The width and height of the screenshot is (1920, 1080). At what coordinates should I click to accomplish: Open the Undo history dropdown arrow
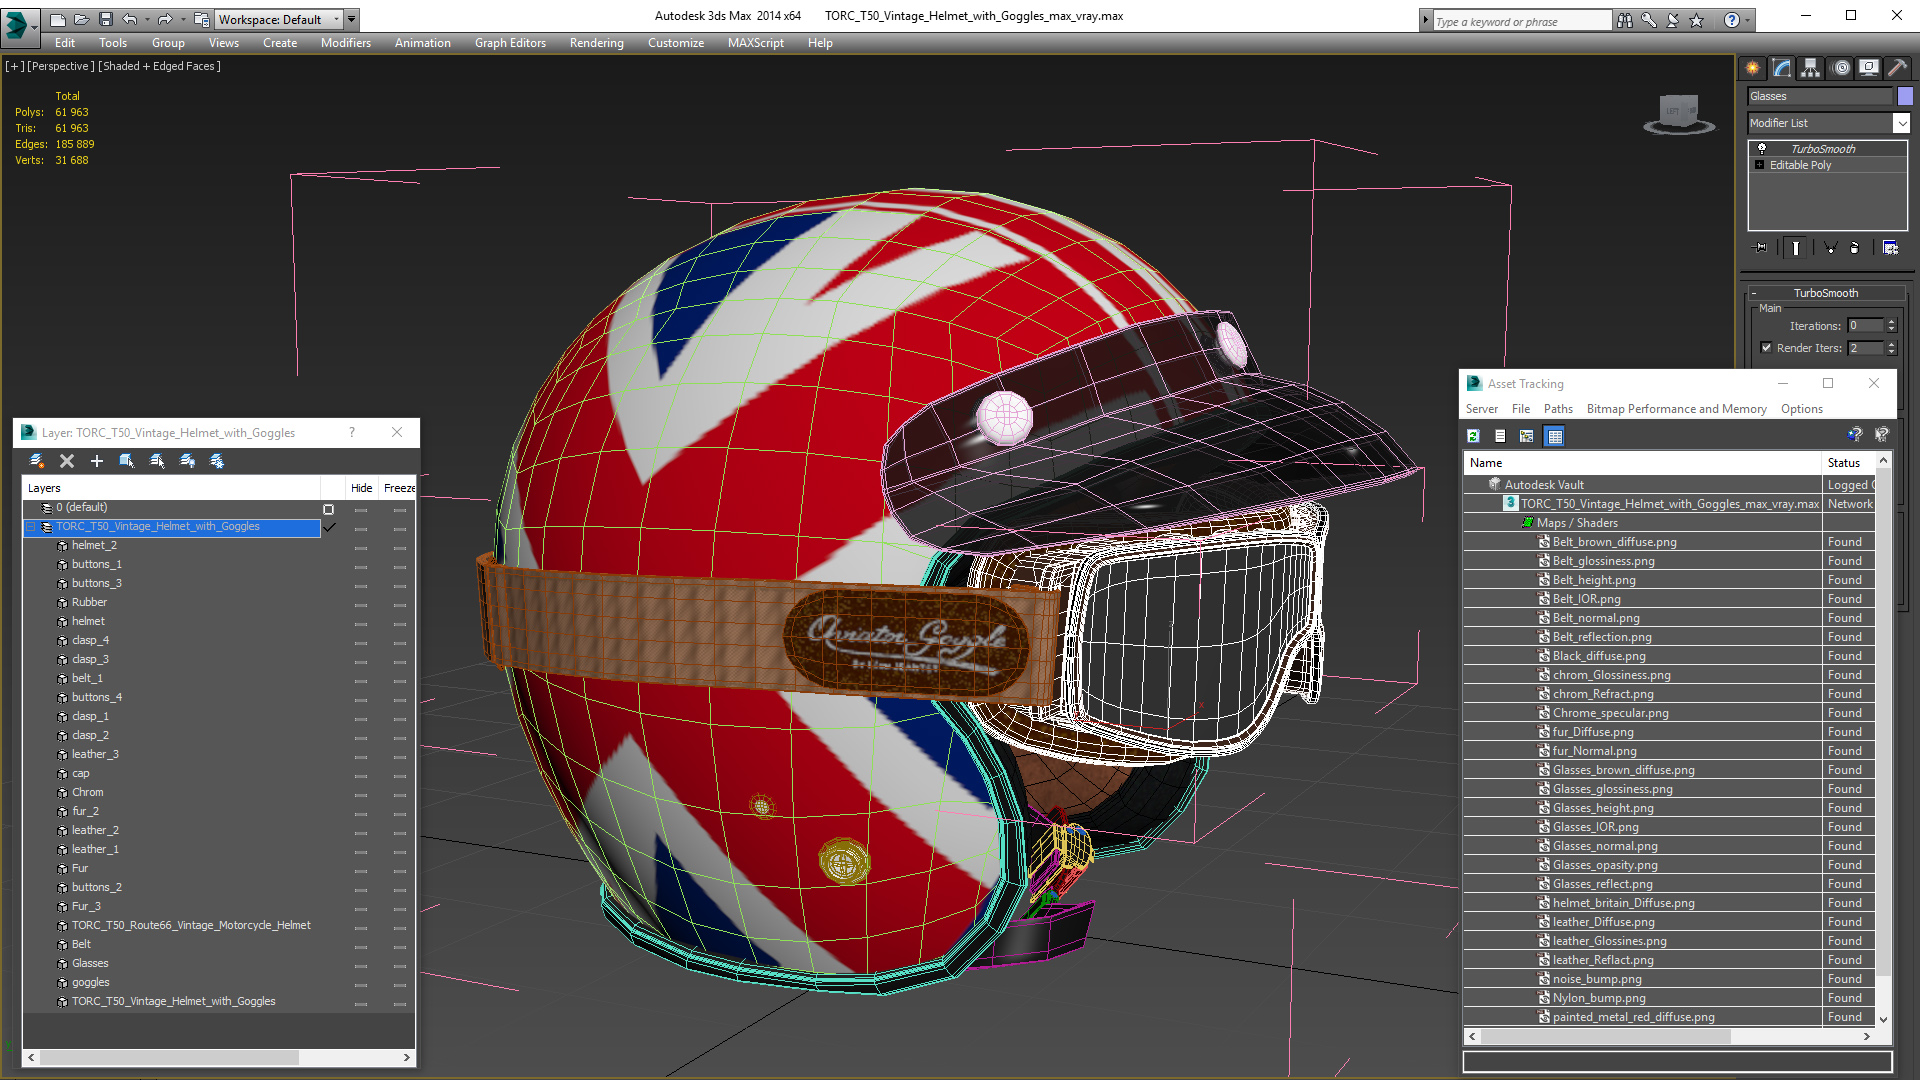[146, 19]
